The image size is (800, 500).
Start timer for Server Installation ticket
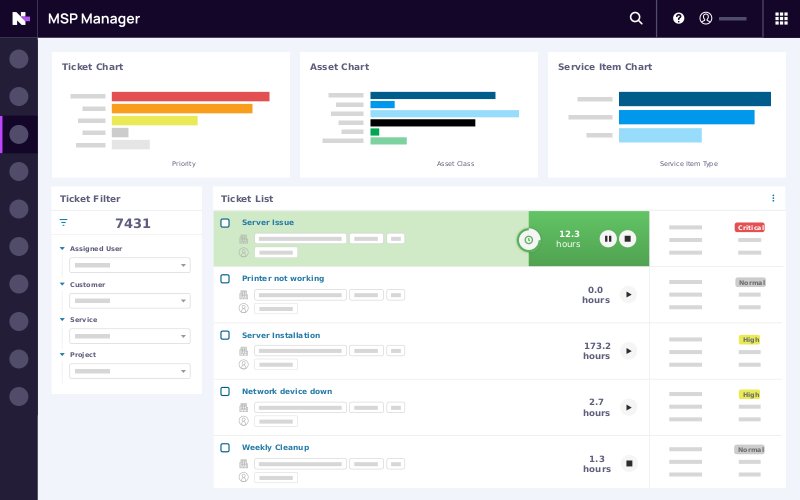629,351
